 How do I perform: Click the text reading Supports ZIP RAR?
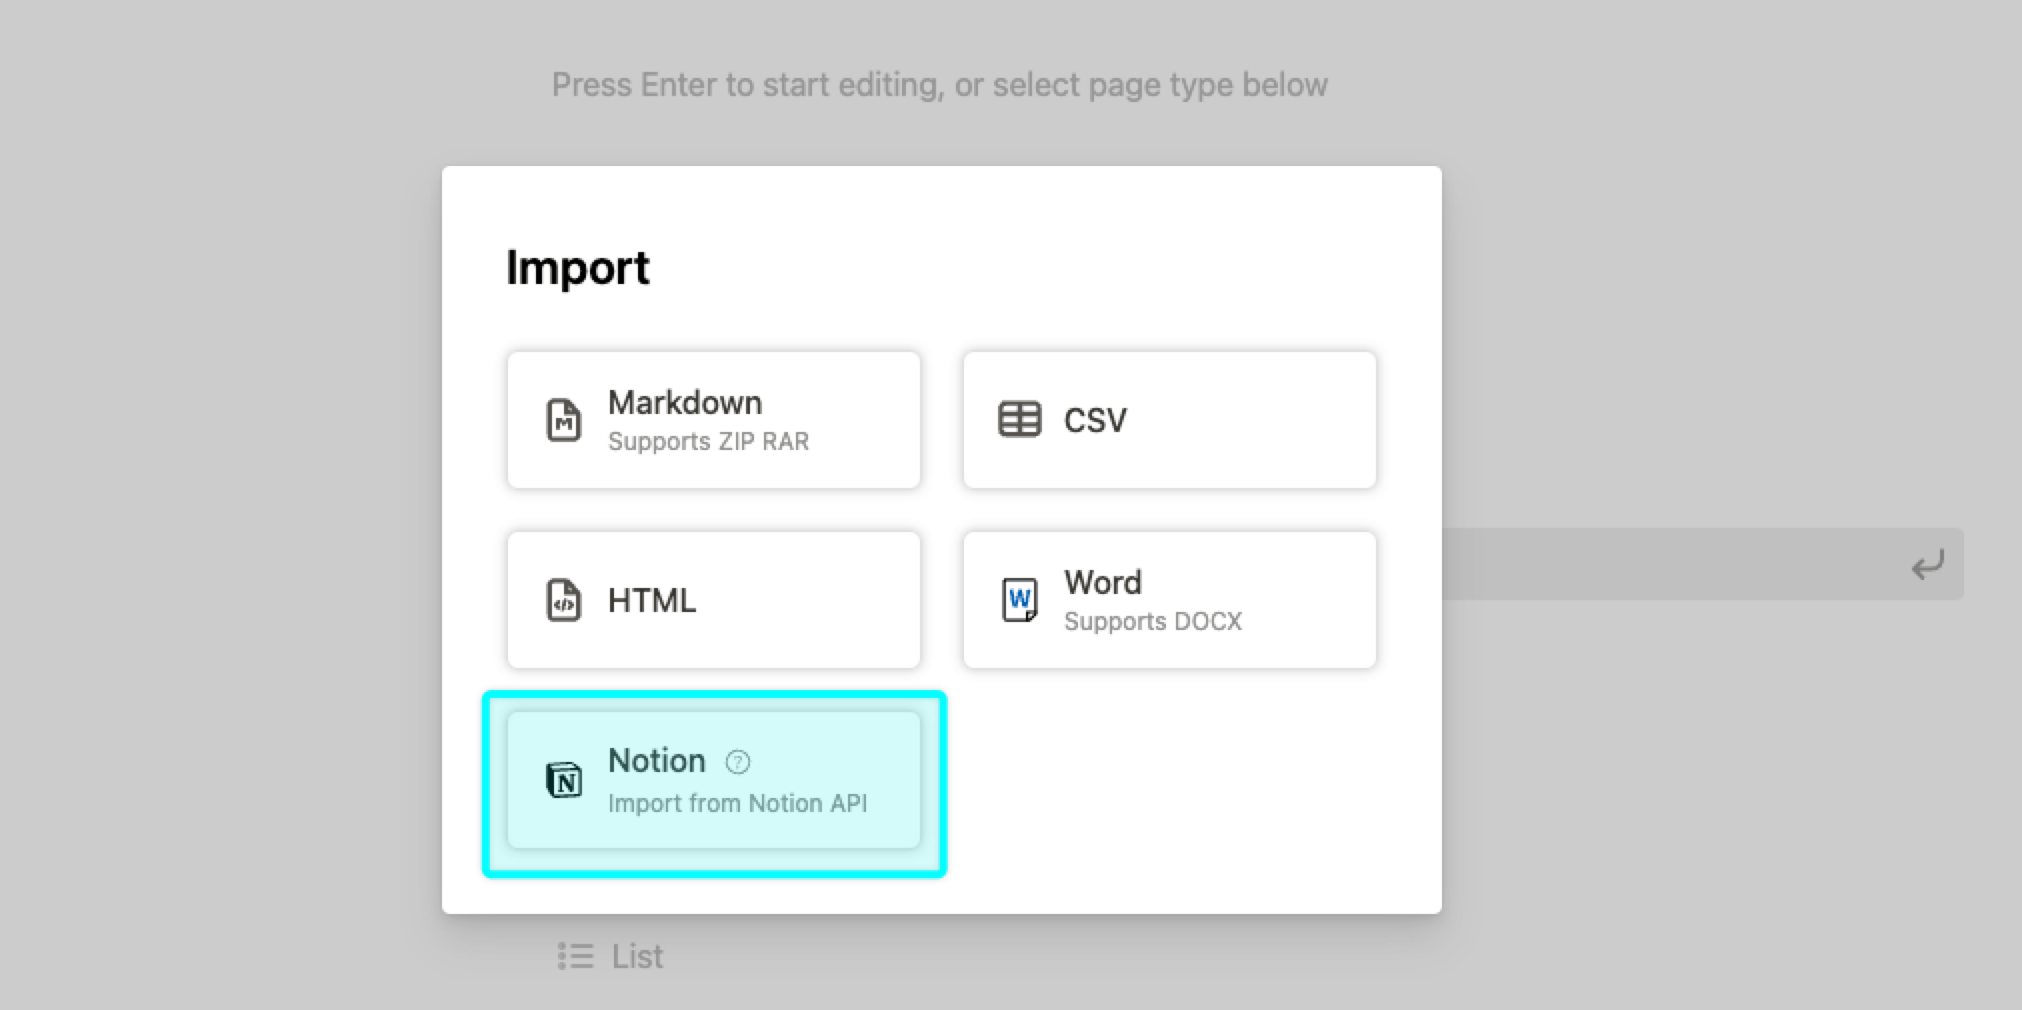point(708,441)
